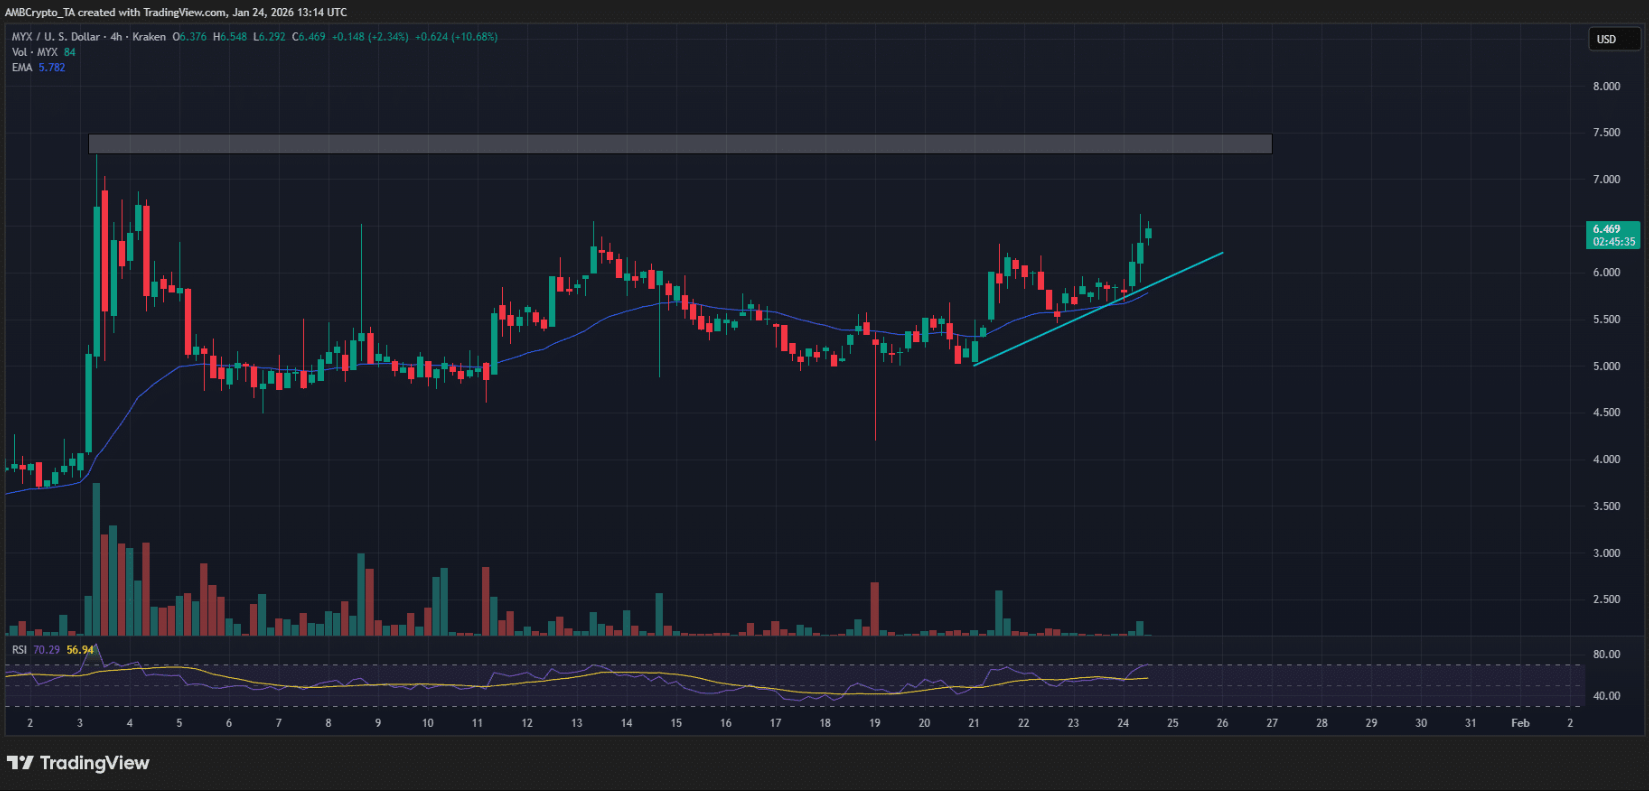Screen dimensions: 1649x791
Task: Click date 19 on the time axis
Action: click(874, 723)
